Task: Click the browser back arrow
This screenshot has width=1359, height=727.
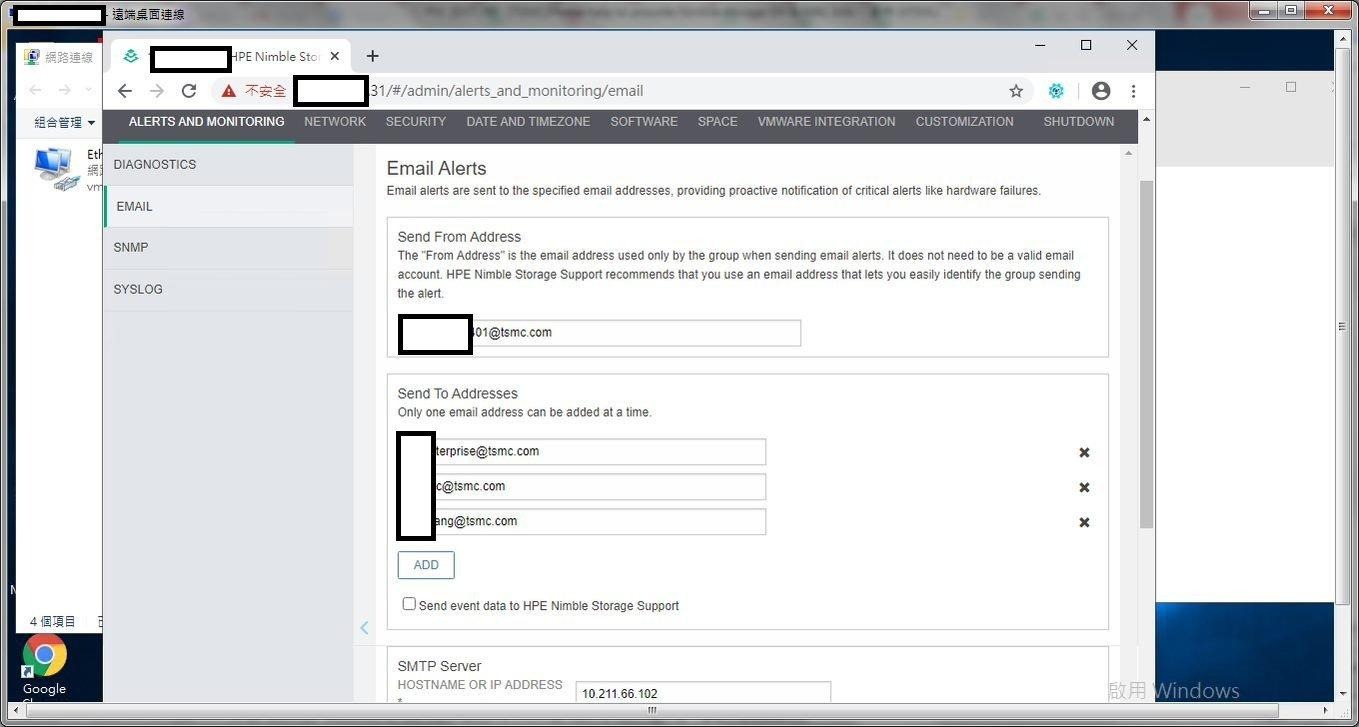Action: click(125, 91)
